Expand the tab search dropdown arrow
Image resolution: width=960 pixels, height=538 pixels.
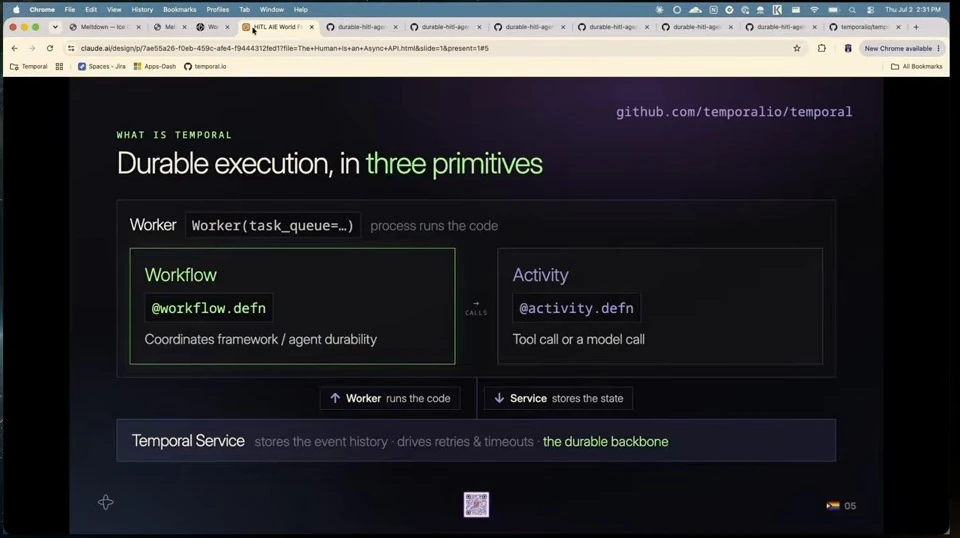(55, 27)
